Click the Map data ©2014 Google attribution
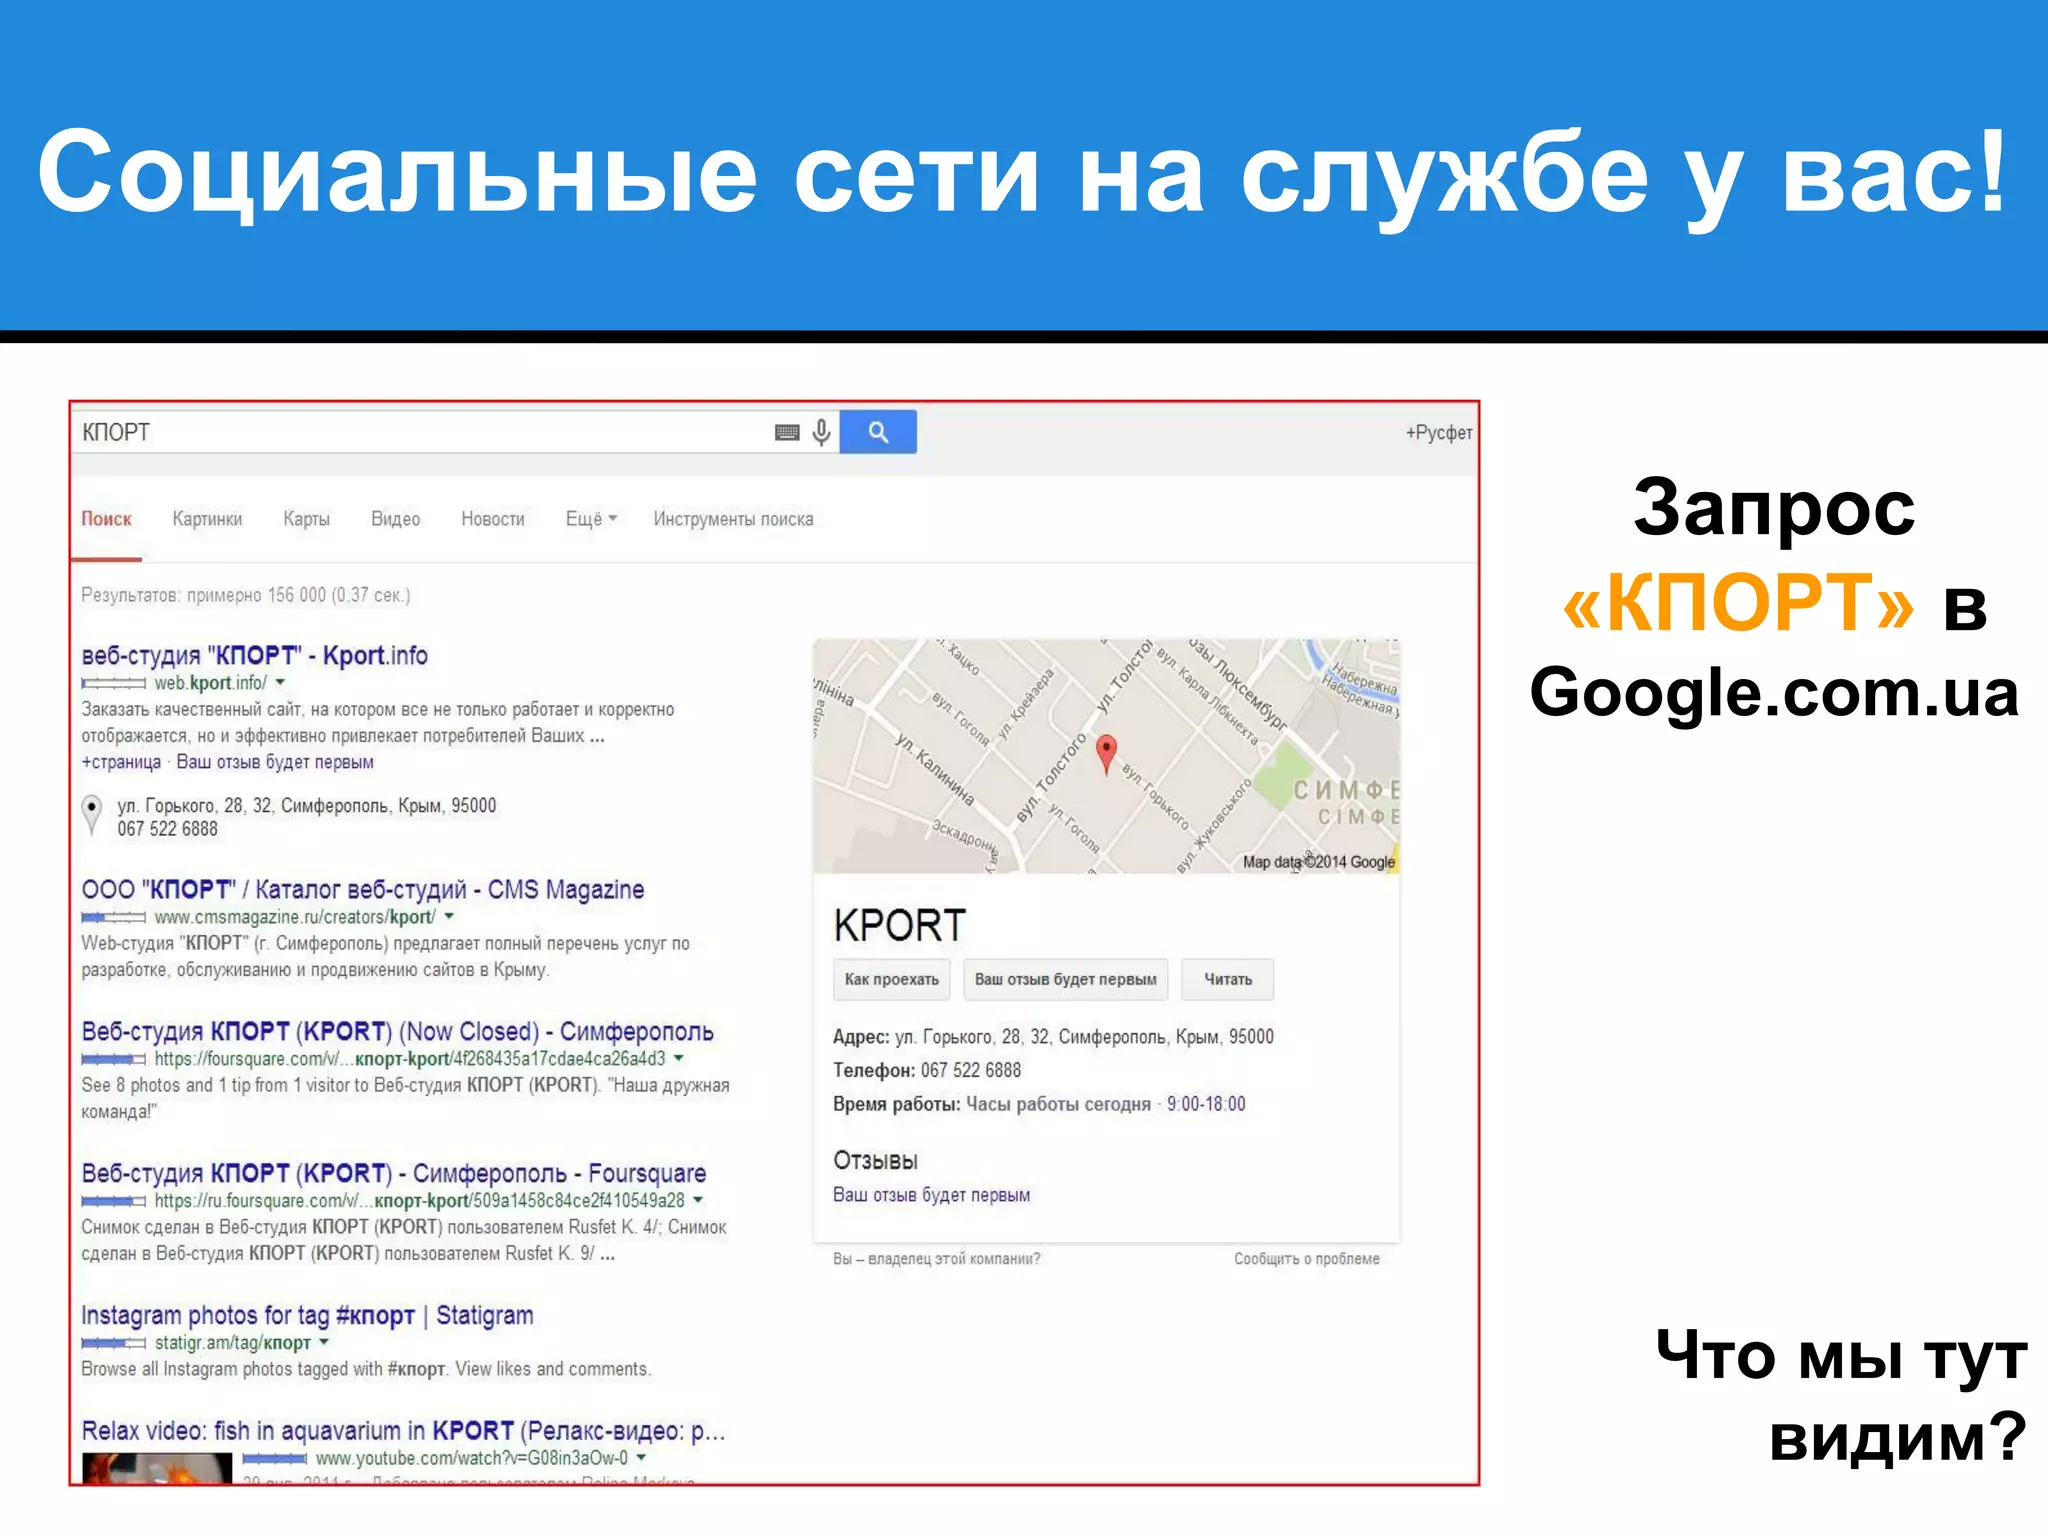This screenshot has width=2048, height=1536. tap(1318, 862)
